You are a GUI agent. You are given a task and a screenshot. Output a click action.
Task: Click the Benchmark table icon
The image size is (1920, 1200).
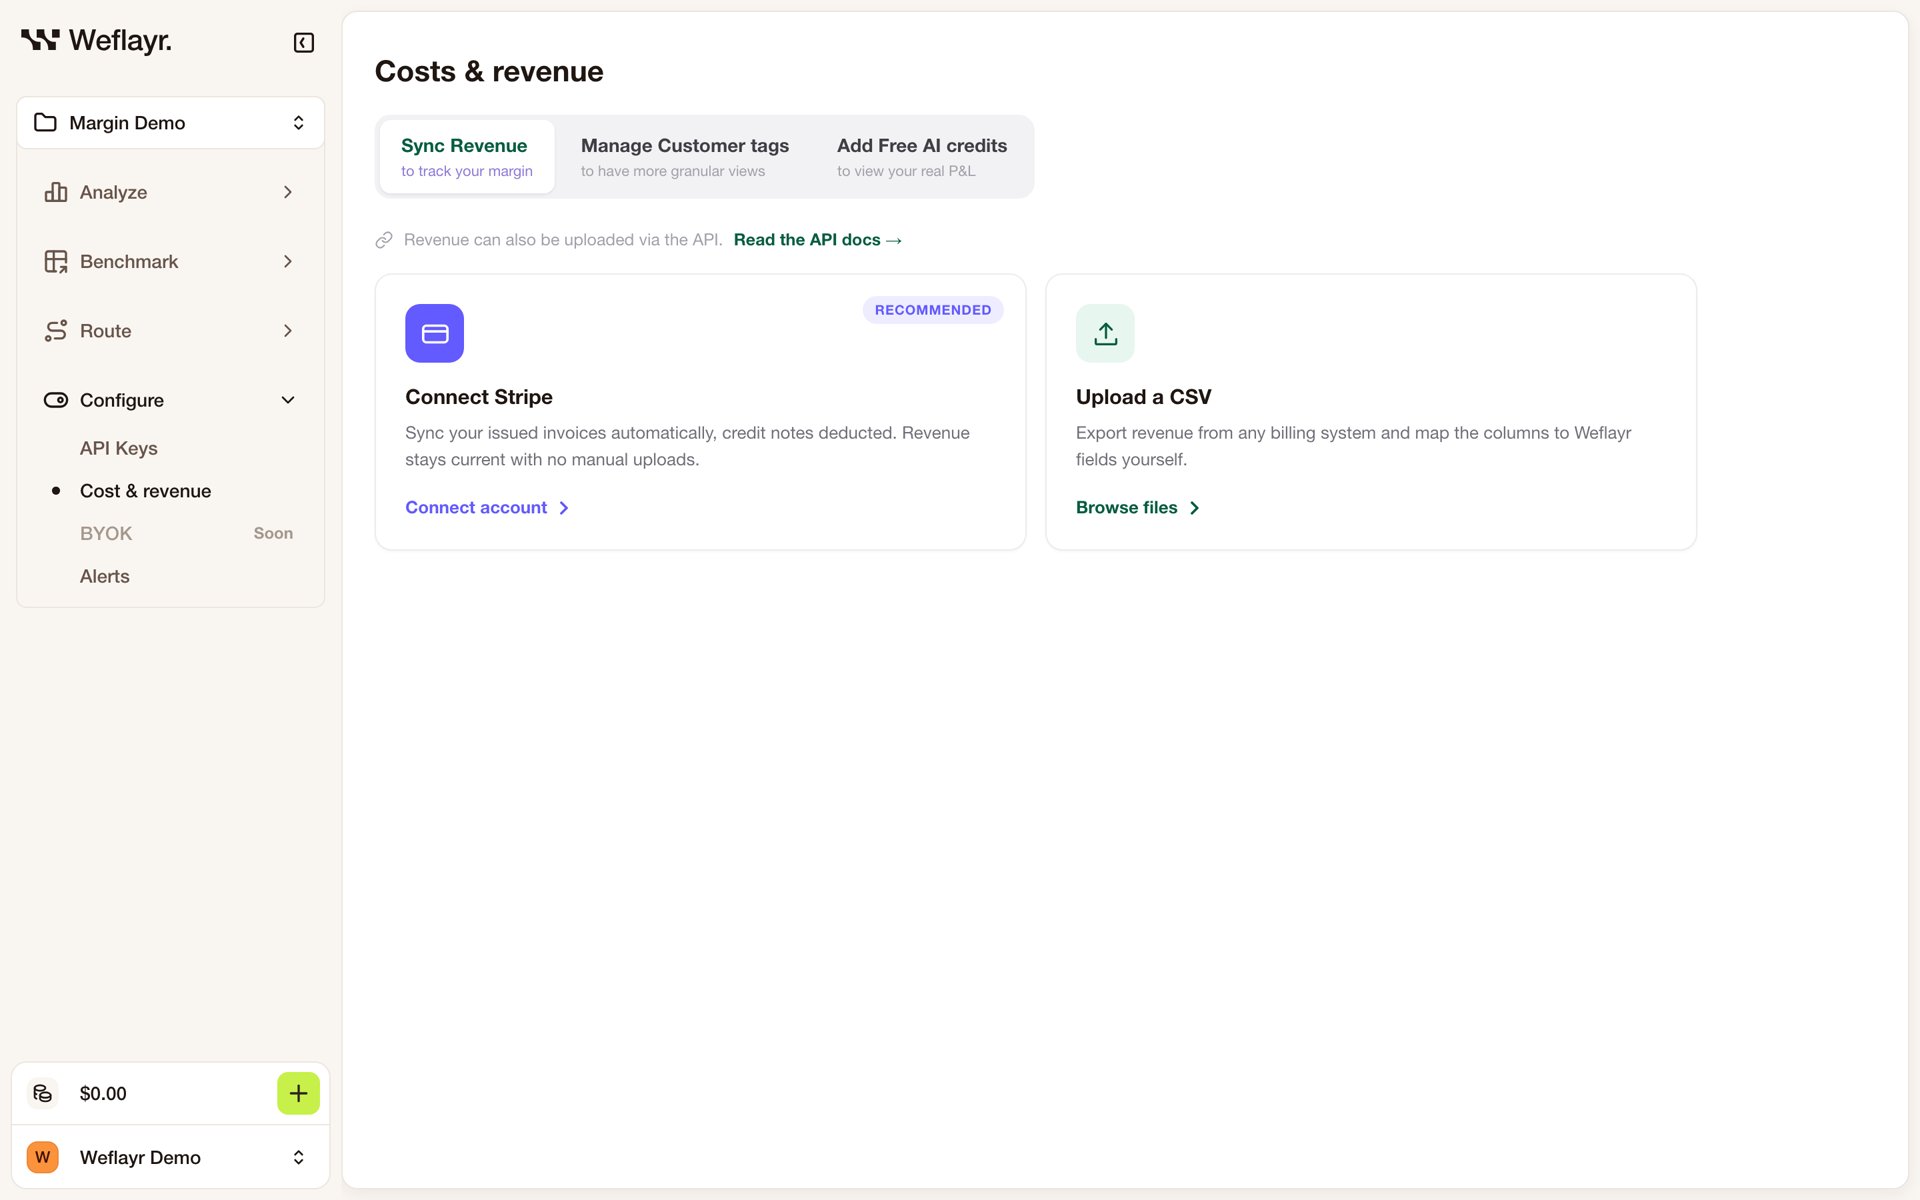(56, 261)
